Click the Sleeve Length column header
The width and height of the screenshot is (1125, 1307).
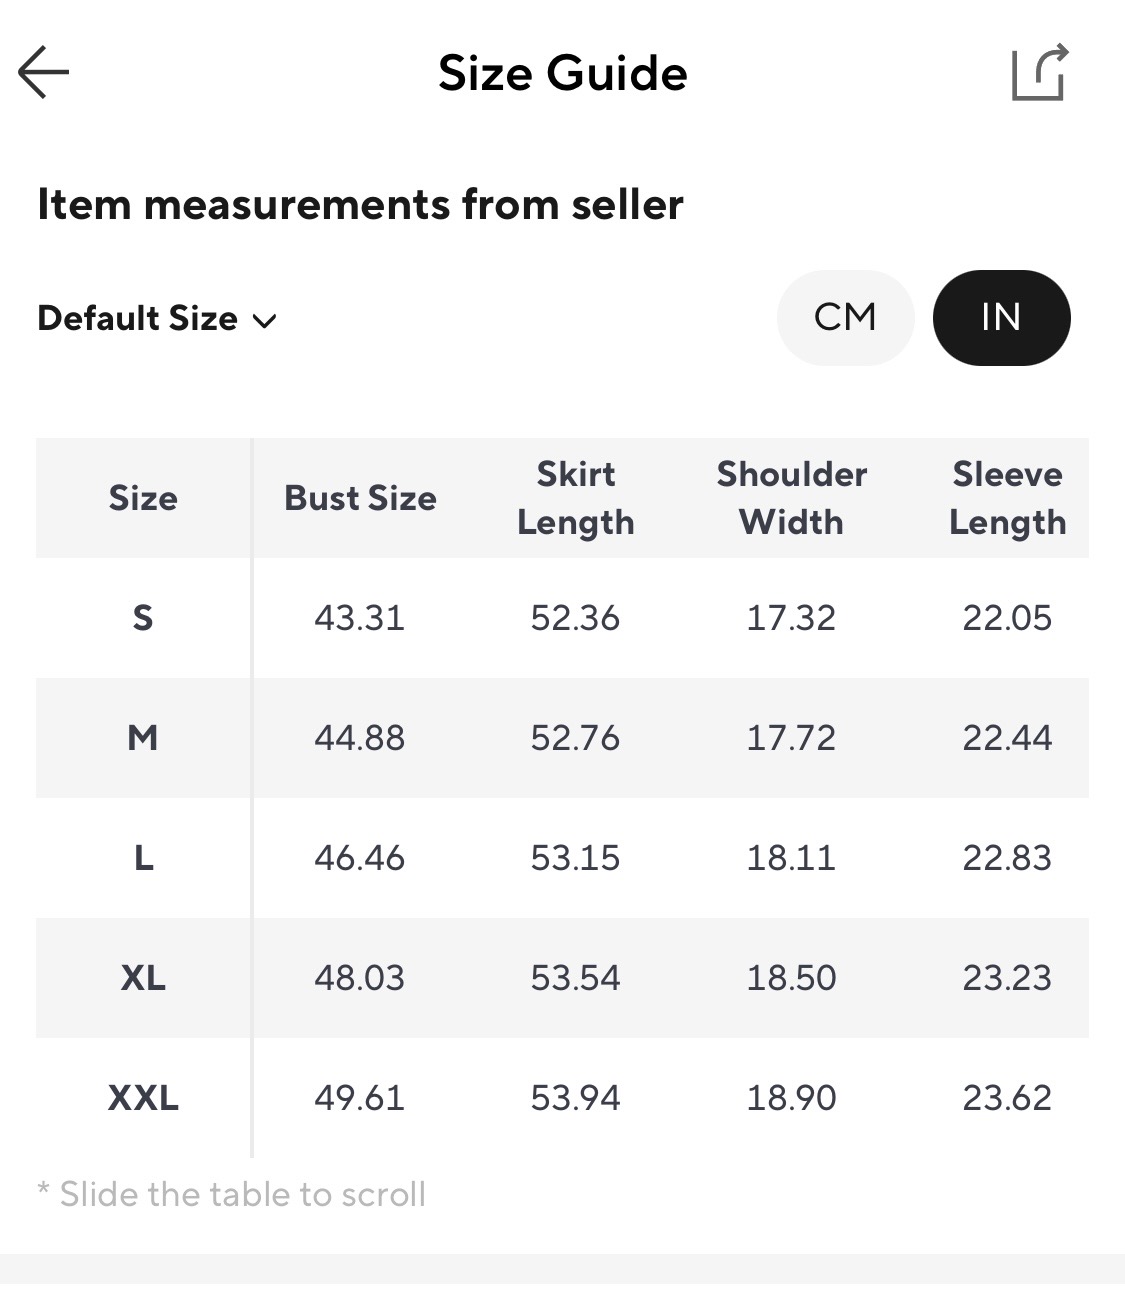pos(1007,498)
